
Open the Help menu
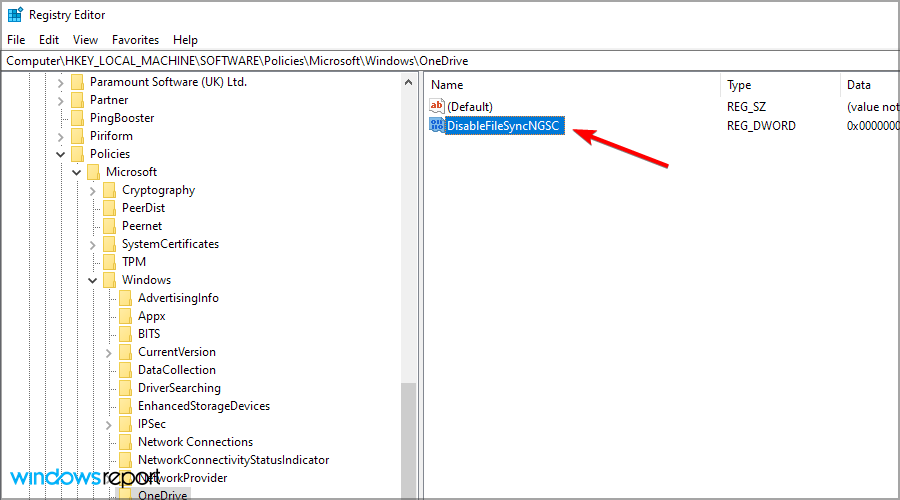coord(185,40)
